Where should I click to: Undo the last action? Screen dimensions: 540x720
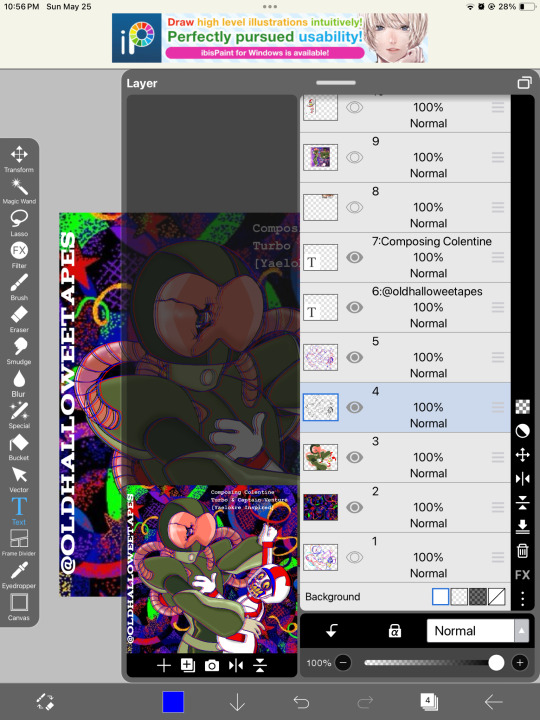[301, 702]
